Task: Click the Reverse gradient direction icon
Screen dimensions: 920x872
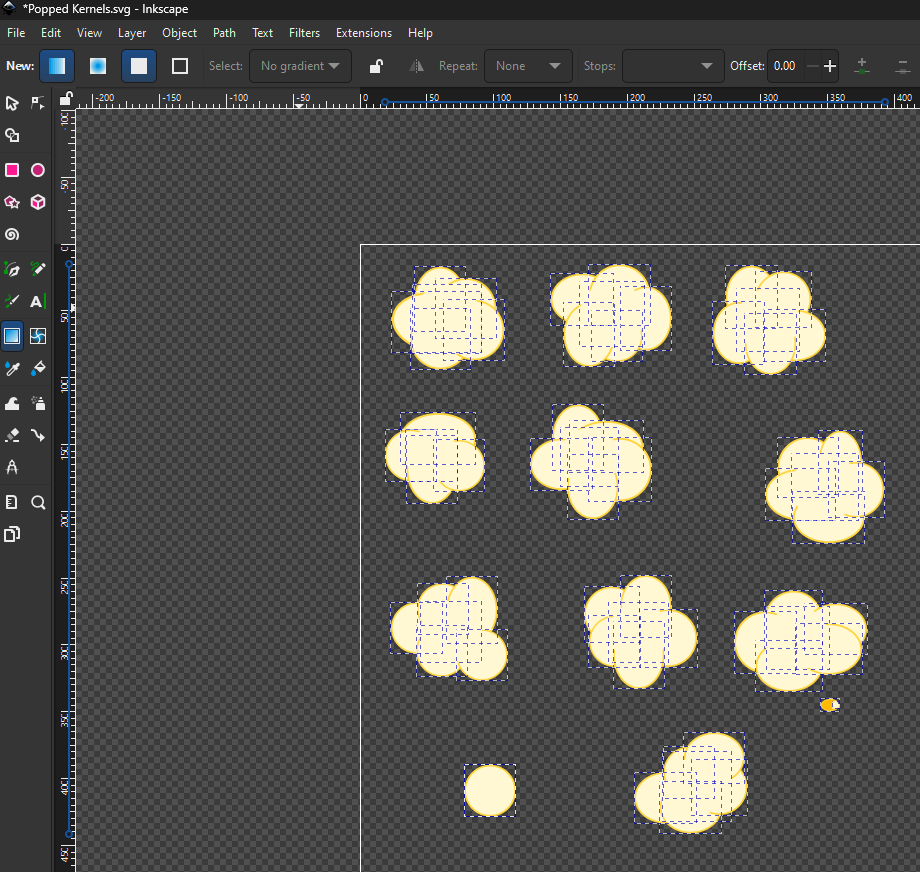Action: [417, 66]
